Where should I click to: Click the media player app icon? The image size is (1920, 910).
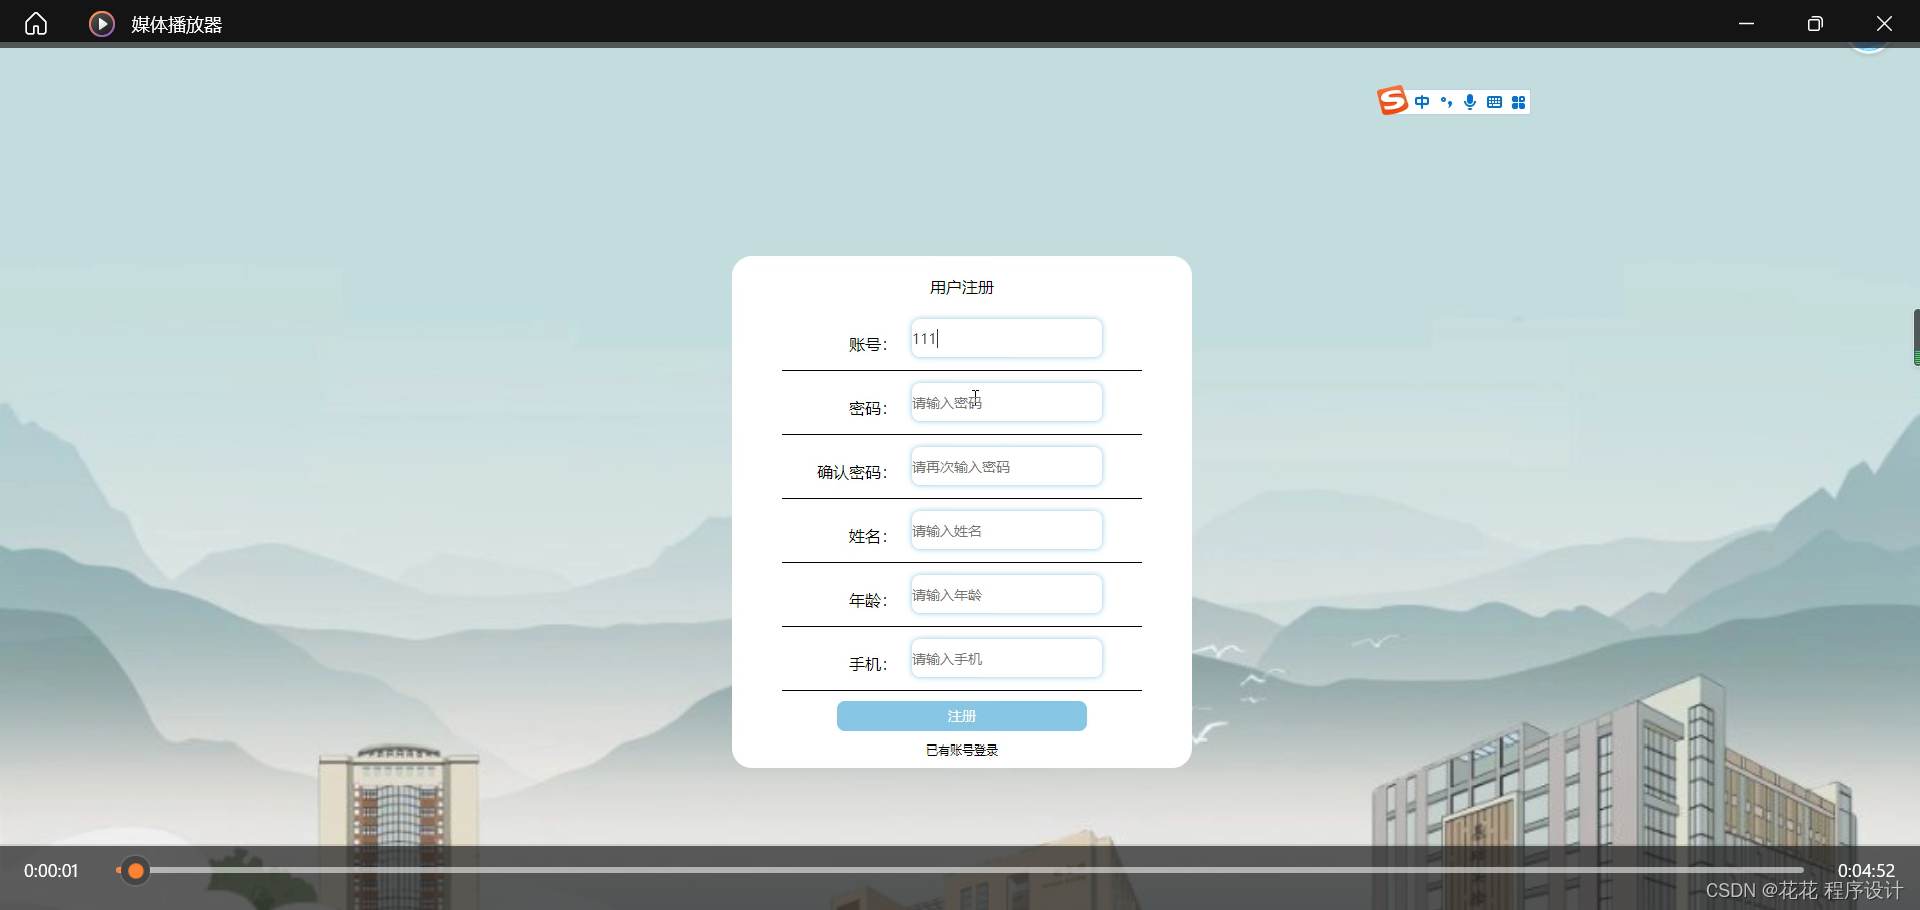(x=101, y=23)
